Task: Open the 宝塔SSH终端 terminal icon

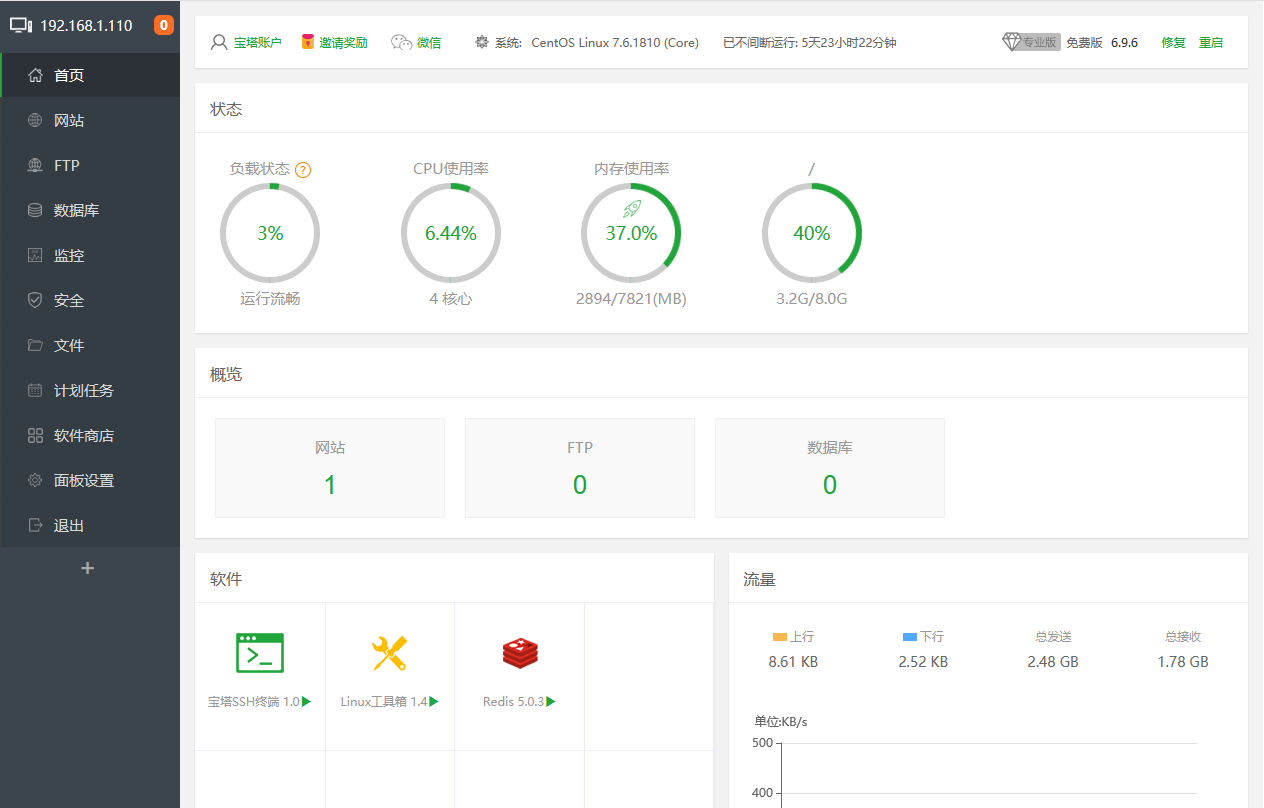Action: tap(260, 653)
